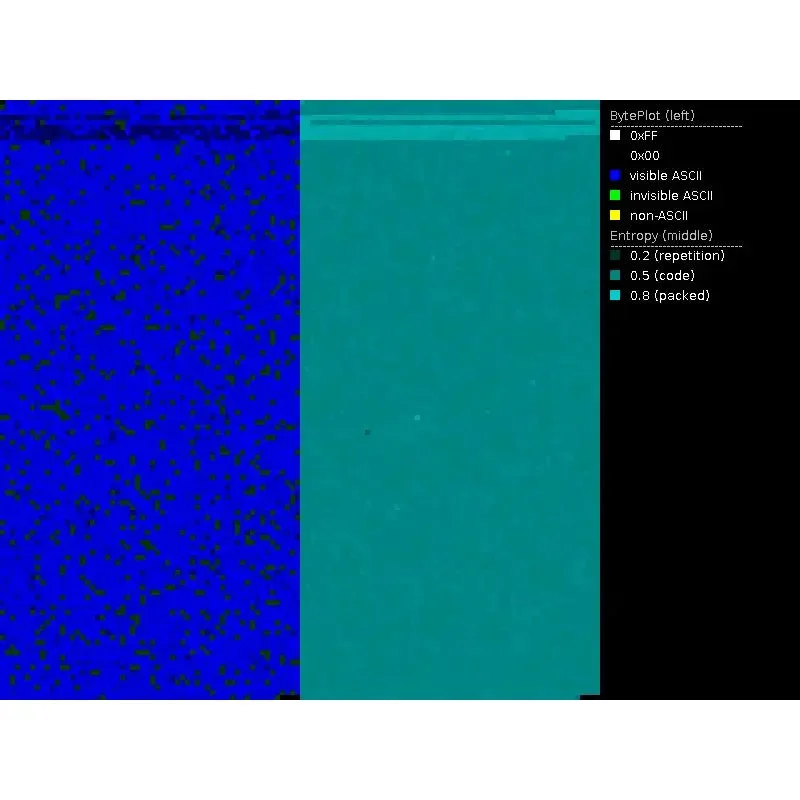This screenshot has width=800, height=800.
Task: Click the green invisible ASCII swatch
Action: (615, 195)
